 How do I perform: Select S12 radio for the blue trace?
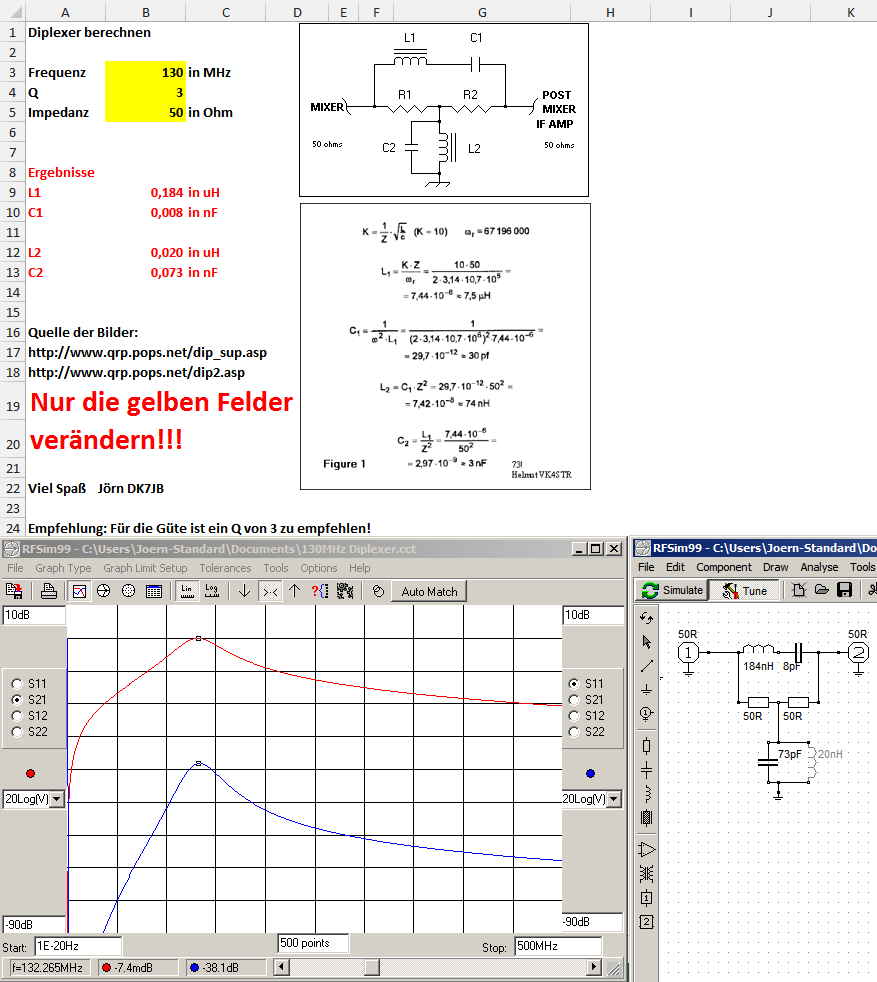point(573,716)
